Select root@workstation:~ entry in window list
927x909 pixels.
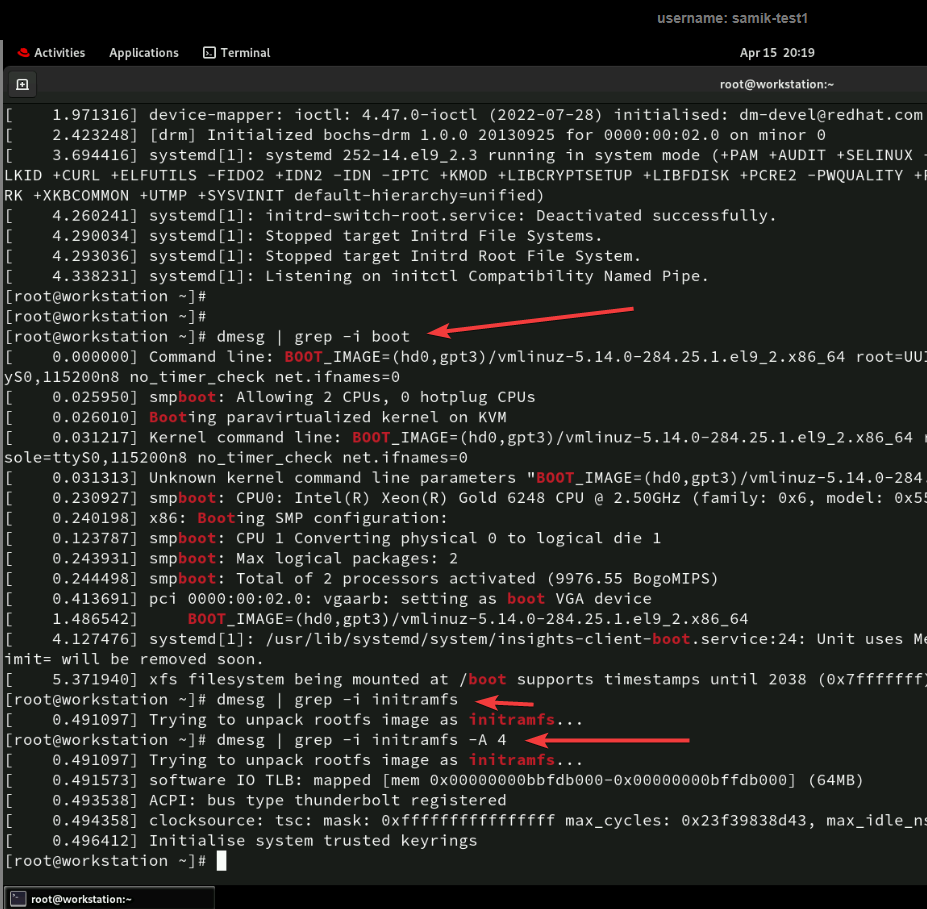coord(81,898)
